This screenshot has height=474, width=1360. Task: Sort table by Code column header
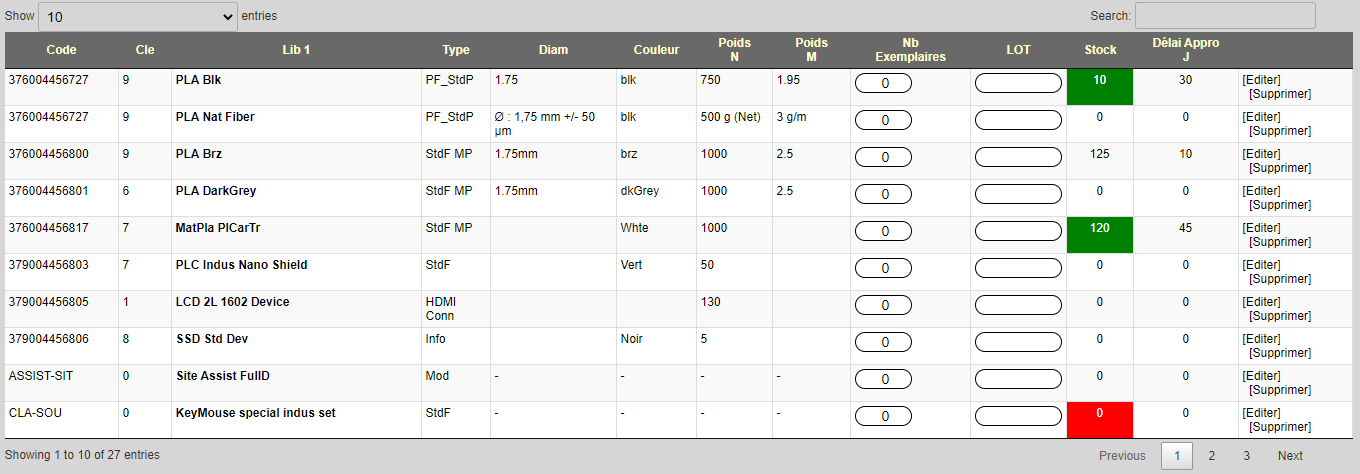tap(61, 50)
